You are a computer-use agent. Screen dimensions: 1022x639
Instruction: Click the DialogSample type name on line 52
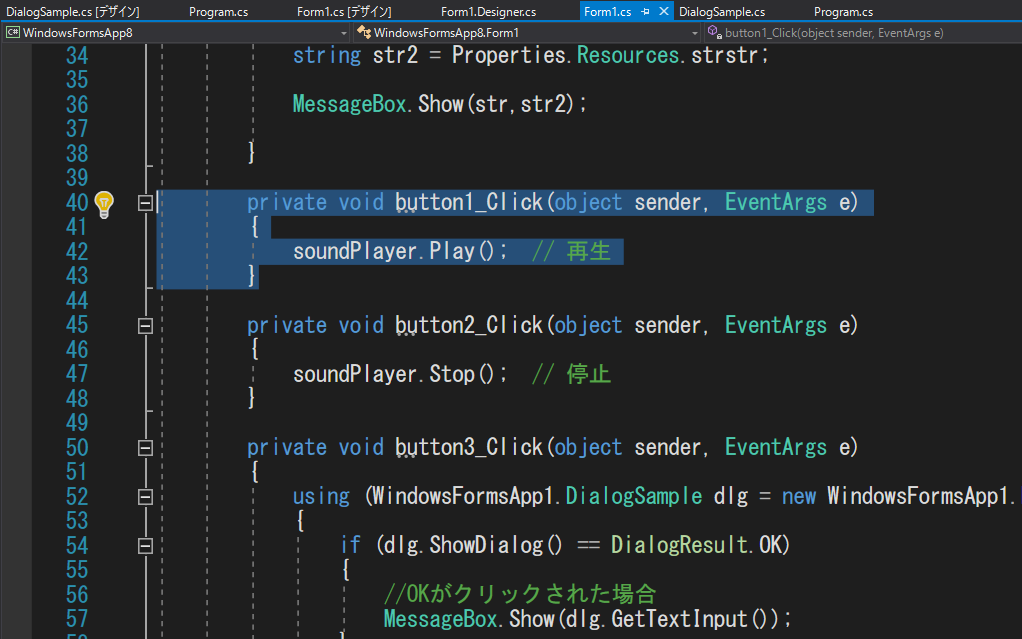coord(634,496)
